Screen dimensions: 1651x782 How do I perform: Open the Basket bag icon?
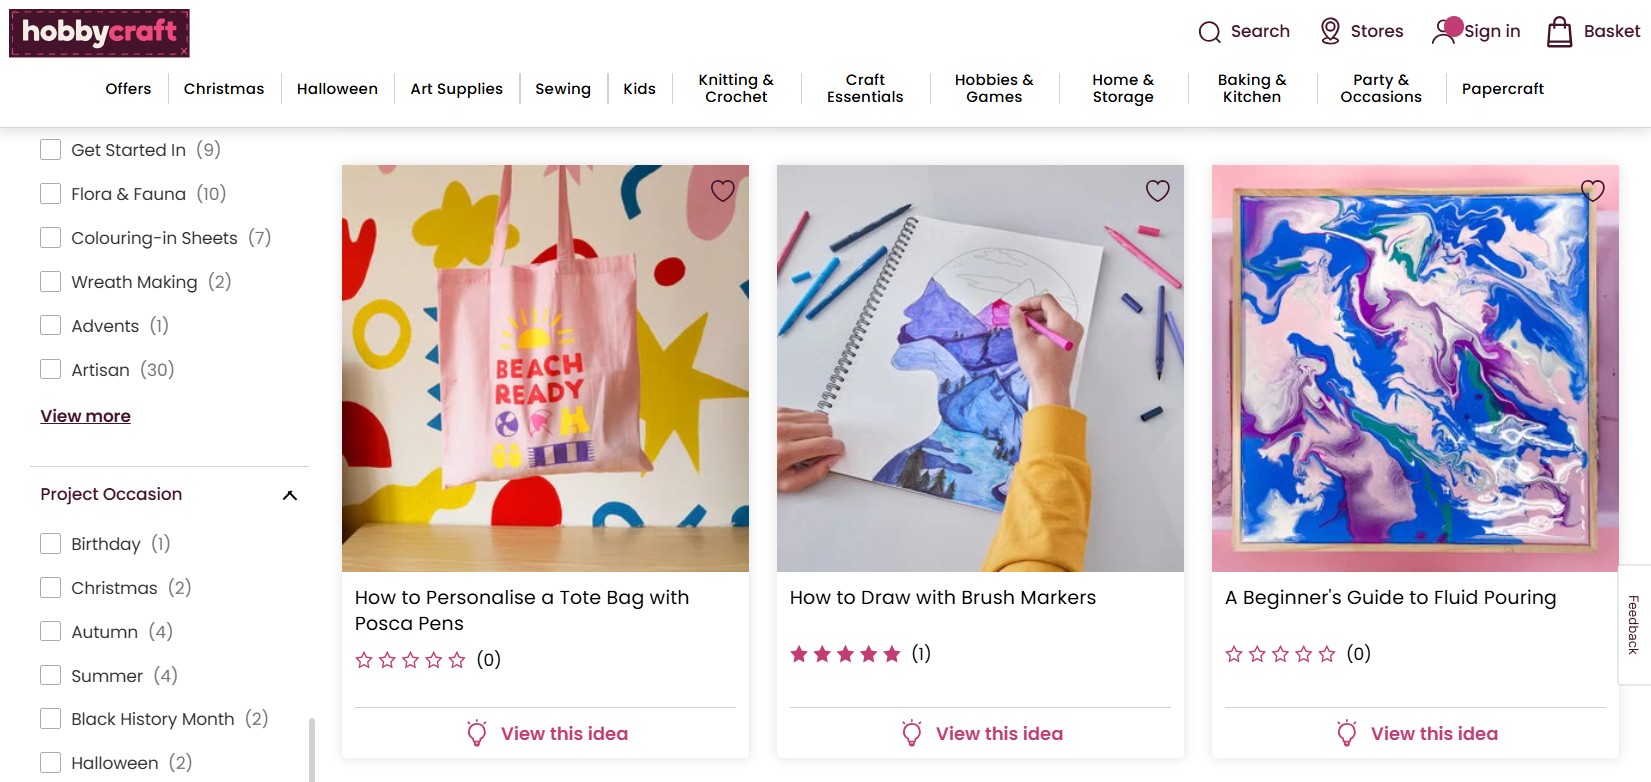point(1559,32)
